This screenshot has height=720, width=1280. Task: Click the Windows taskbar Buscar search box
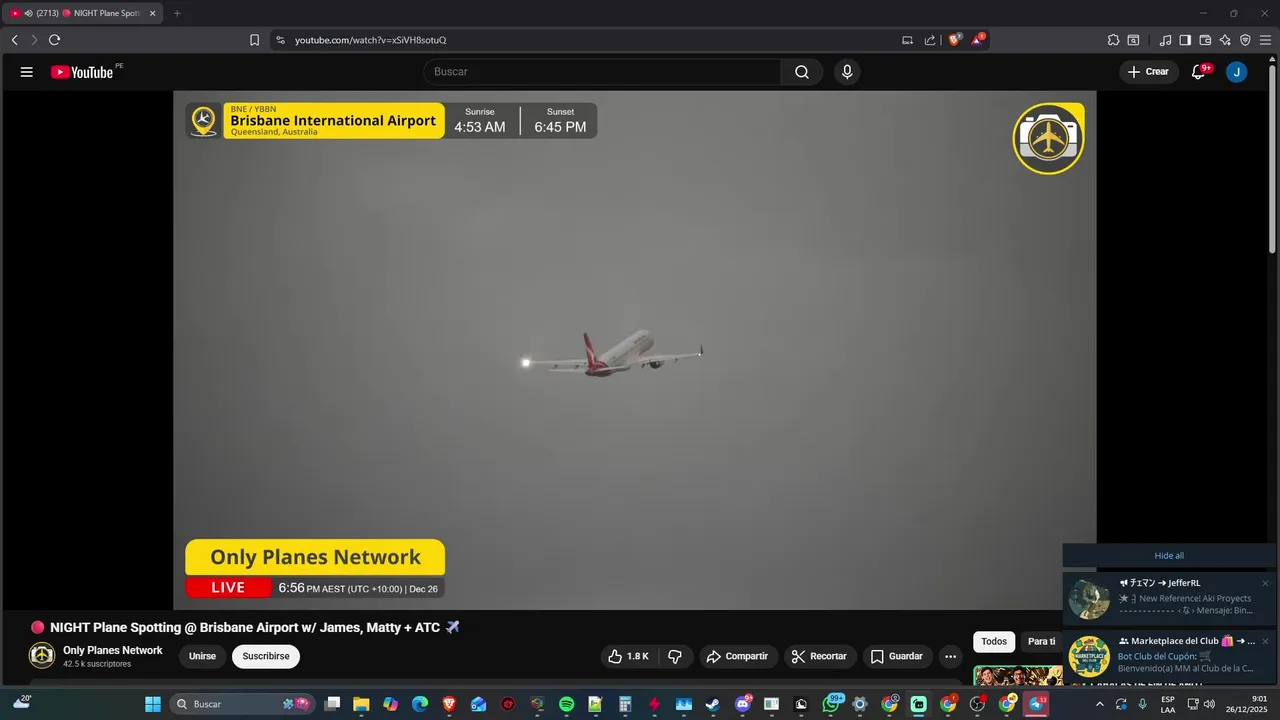[x=242, y=704]
